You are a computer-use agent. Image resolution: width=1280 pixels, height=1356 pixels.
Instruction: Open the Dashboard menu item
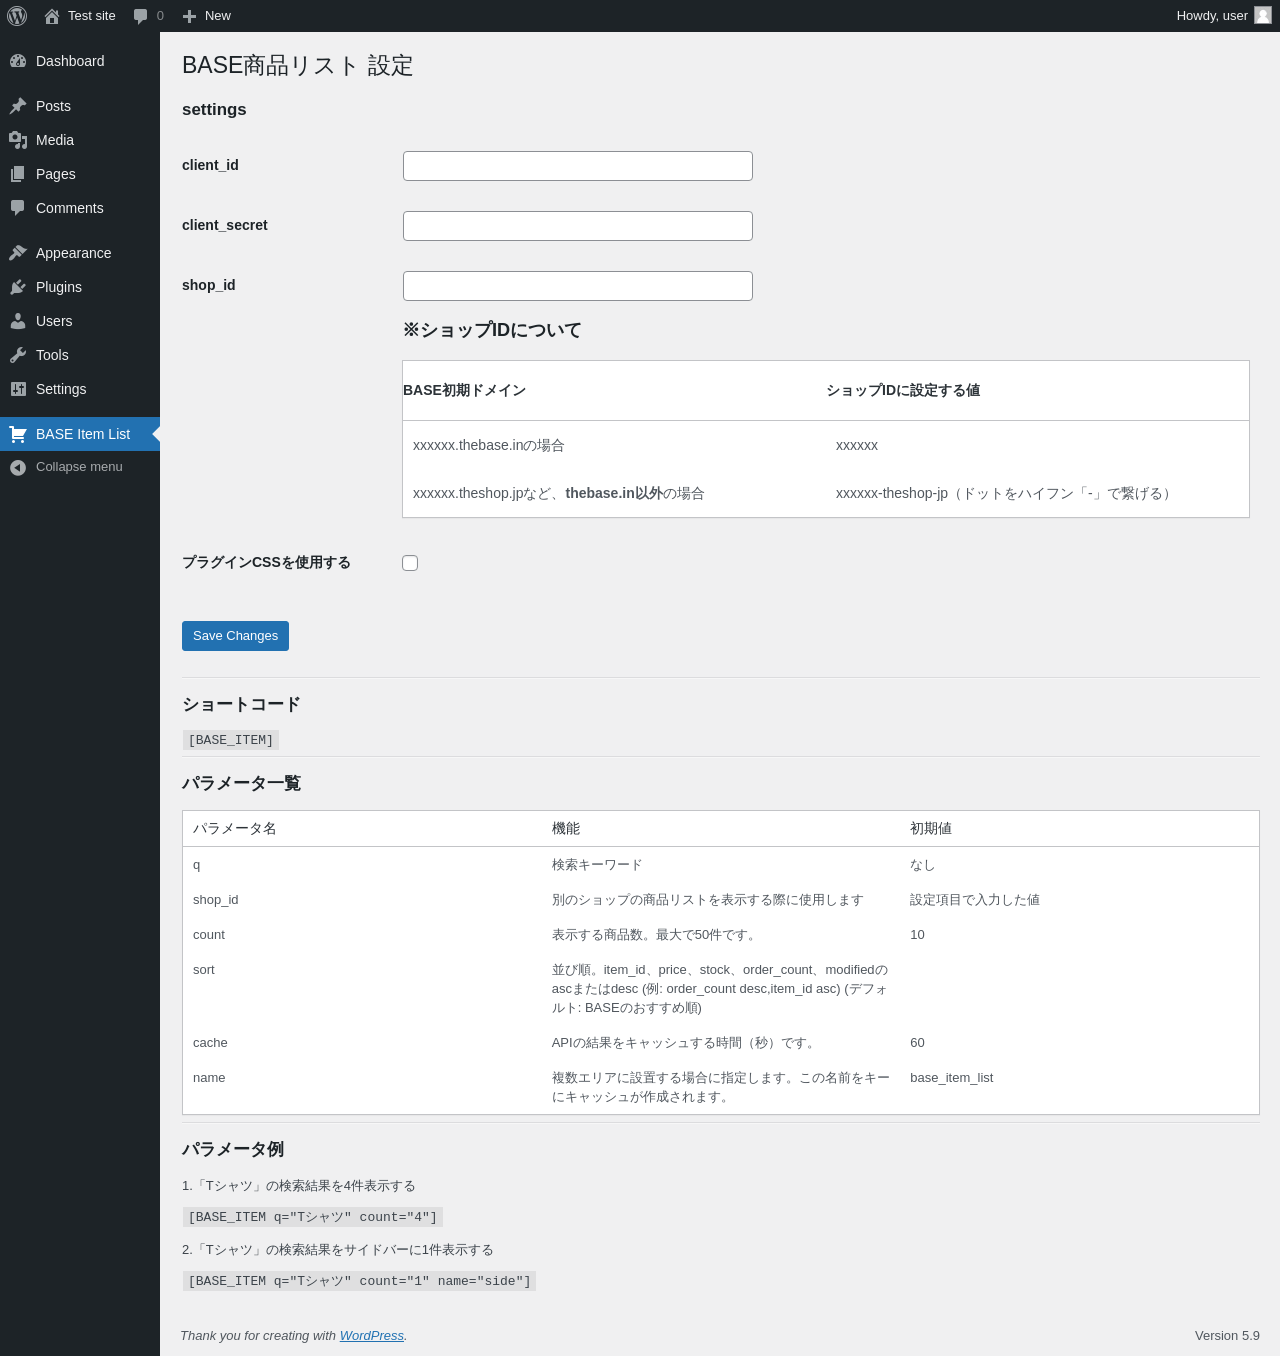(x=80, y=61)
